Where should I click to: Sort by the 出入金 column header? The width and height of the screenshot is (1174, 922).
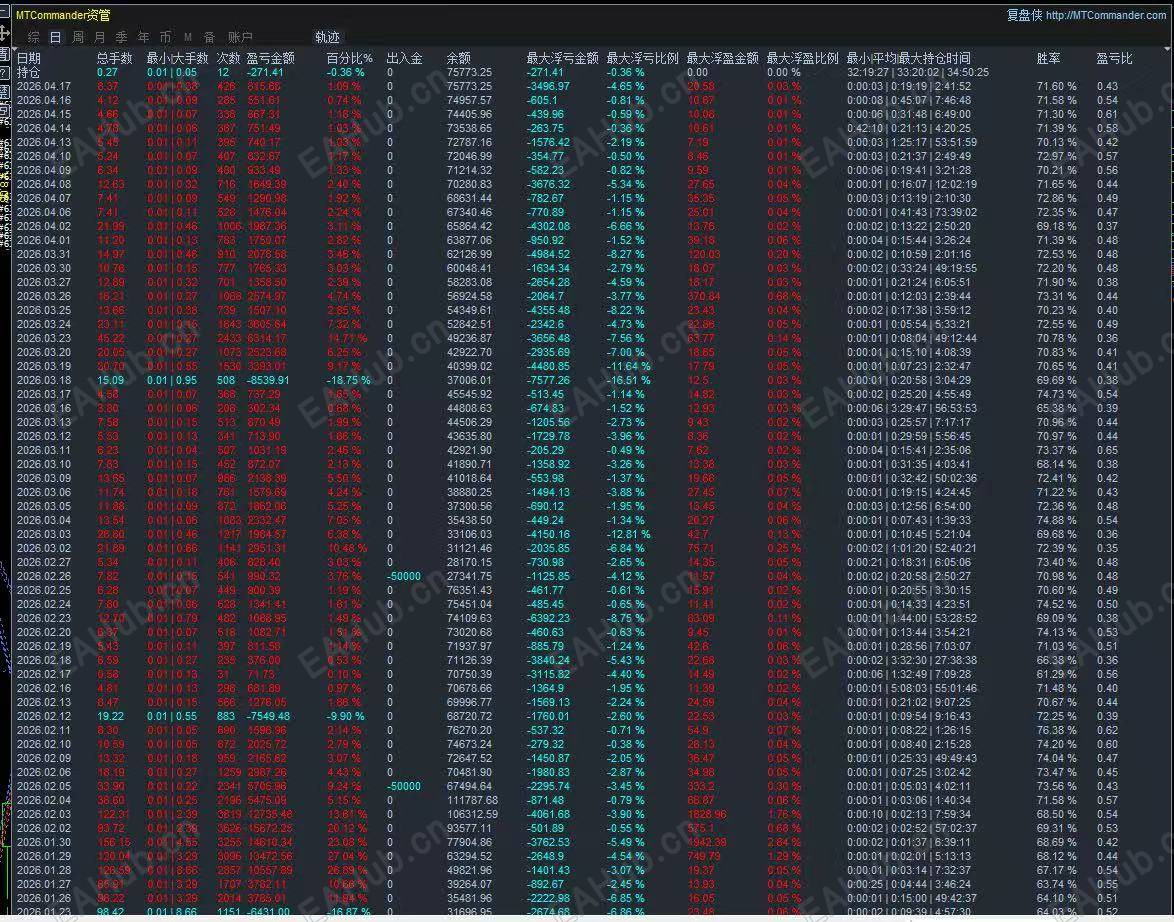[x=404, y=58]
